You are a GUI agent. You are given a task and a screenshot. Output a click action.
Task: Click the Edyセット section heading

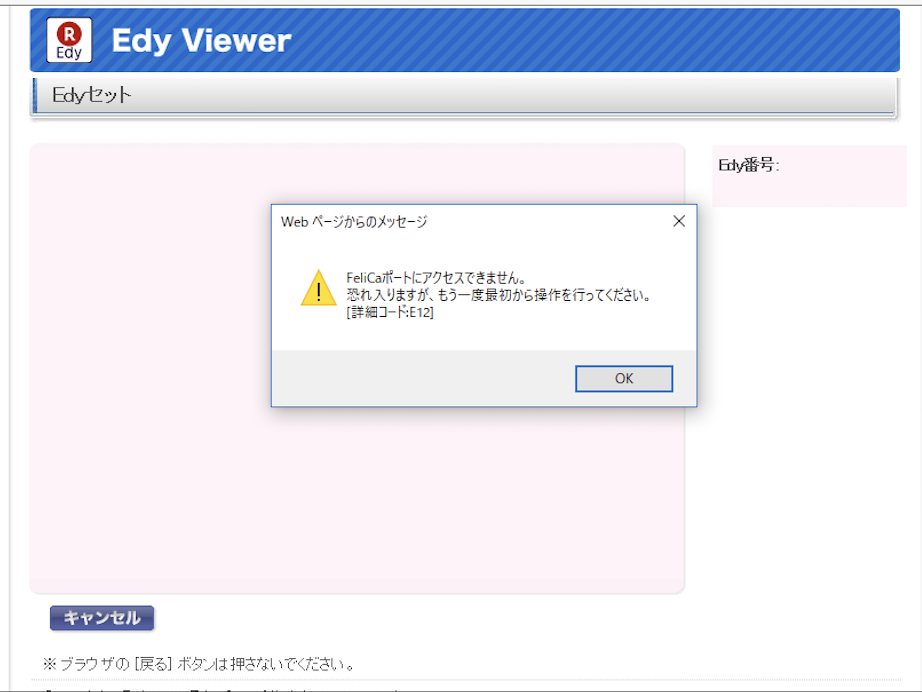(x=92, y=95)
